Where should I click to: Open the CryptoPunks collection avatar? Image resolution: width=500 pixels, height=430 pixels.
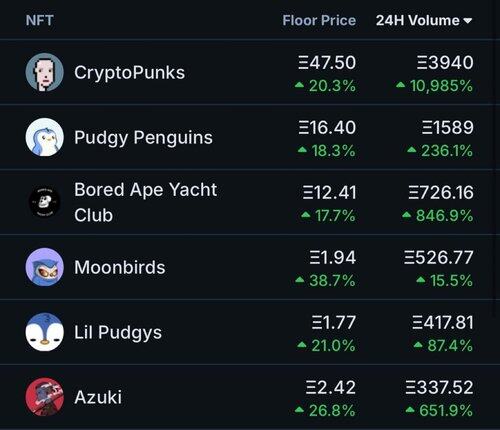(45, 72)
